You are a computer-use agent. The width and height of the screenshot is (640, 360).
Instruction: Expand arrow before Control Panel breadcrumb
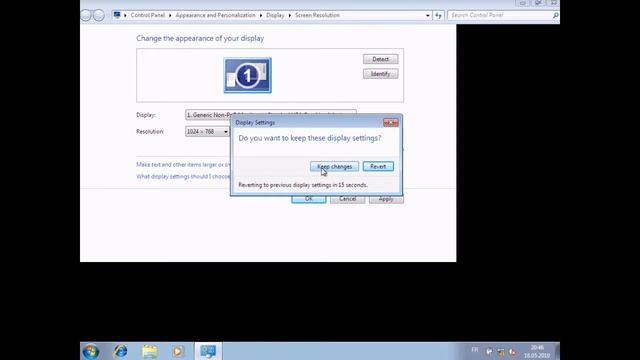coord(125,15)
